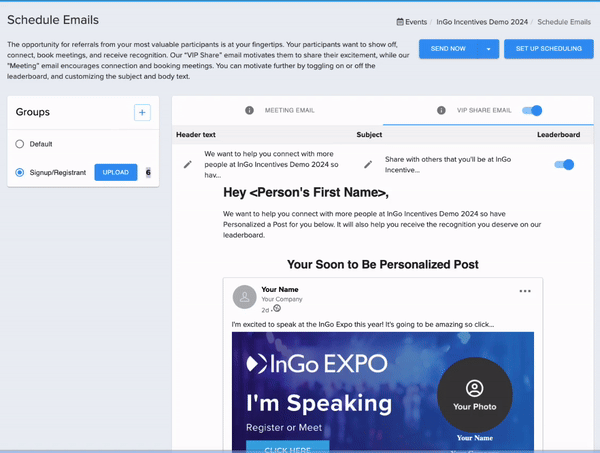This screenshot has height=453, width=600.
Task: Click the Set Up Scheduling button
Action: (x=549, y=49)
